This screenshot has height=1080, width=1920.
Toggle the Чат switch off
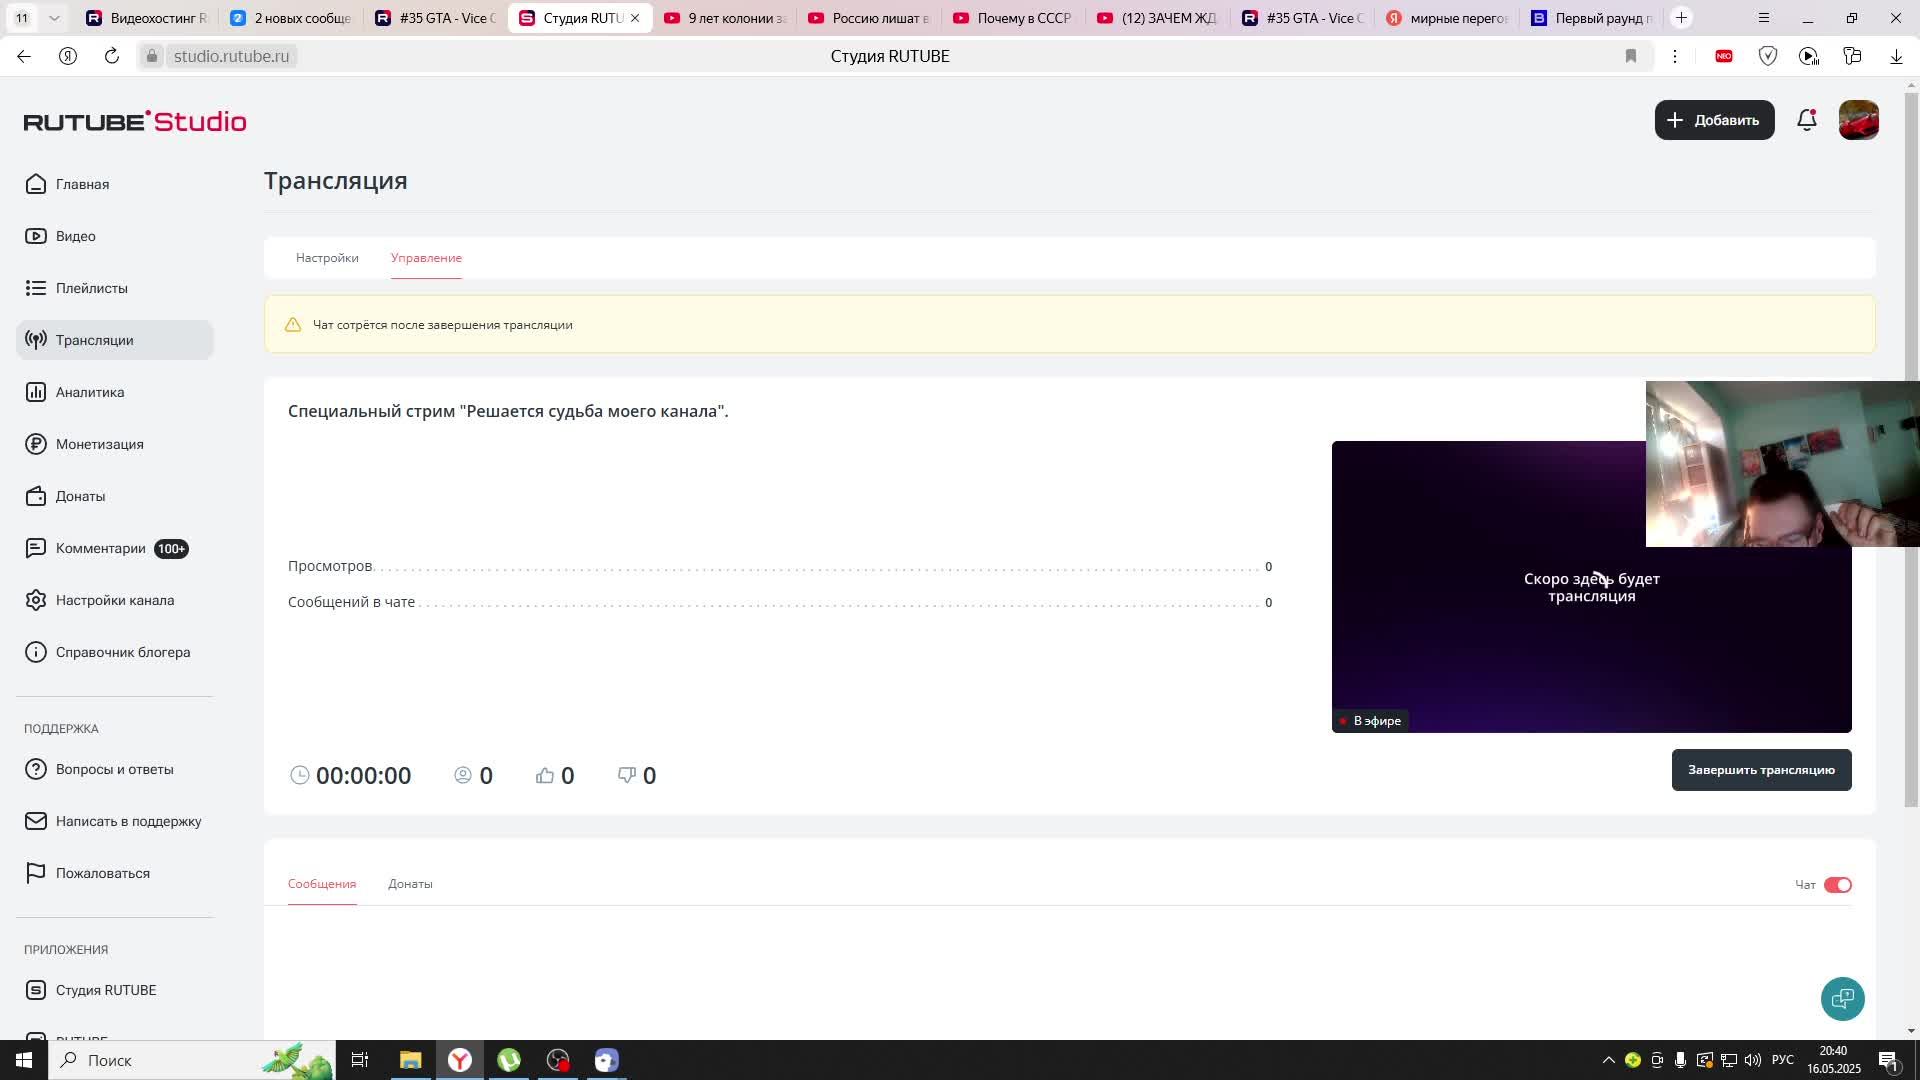[1837, 885]
